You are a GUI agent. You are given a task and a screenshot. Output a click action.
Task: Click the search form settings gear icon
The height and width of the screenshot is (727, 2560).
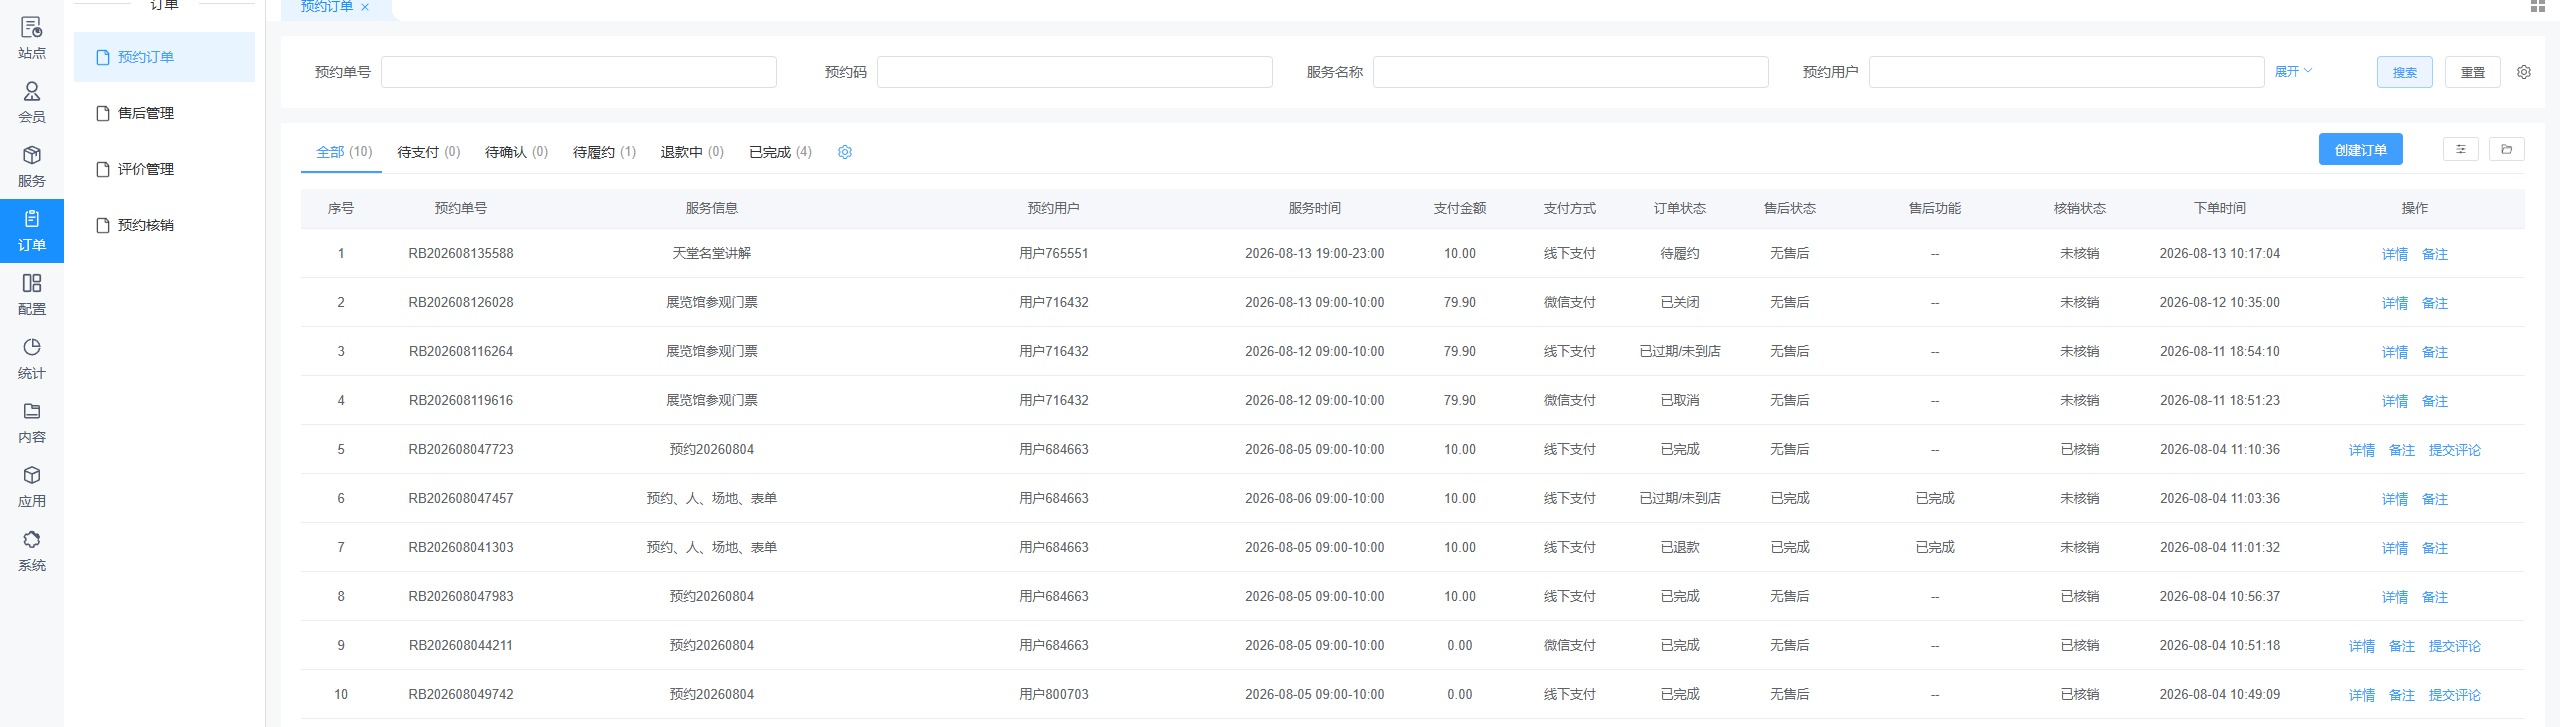2524,72
